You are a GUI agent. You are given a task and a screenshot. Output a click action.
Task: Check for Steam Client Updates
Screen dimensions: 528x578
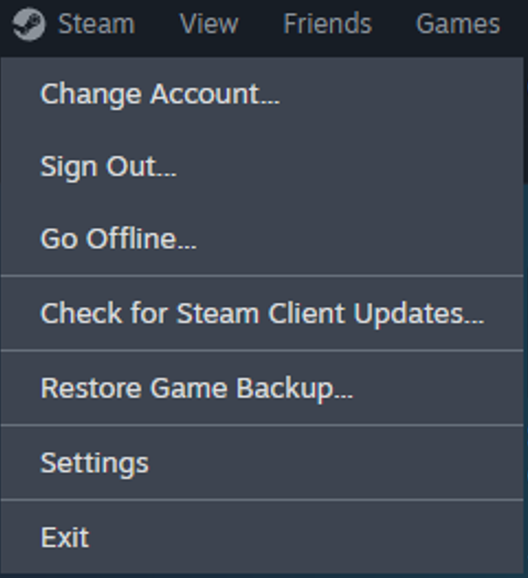(262, 313)
